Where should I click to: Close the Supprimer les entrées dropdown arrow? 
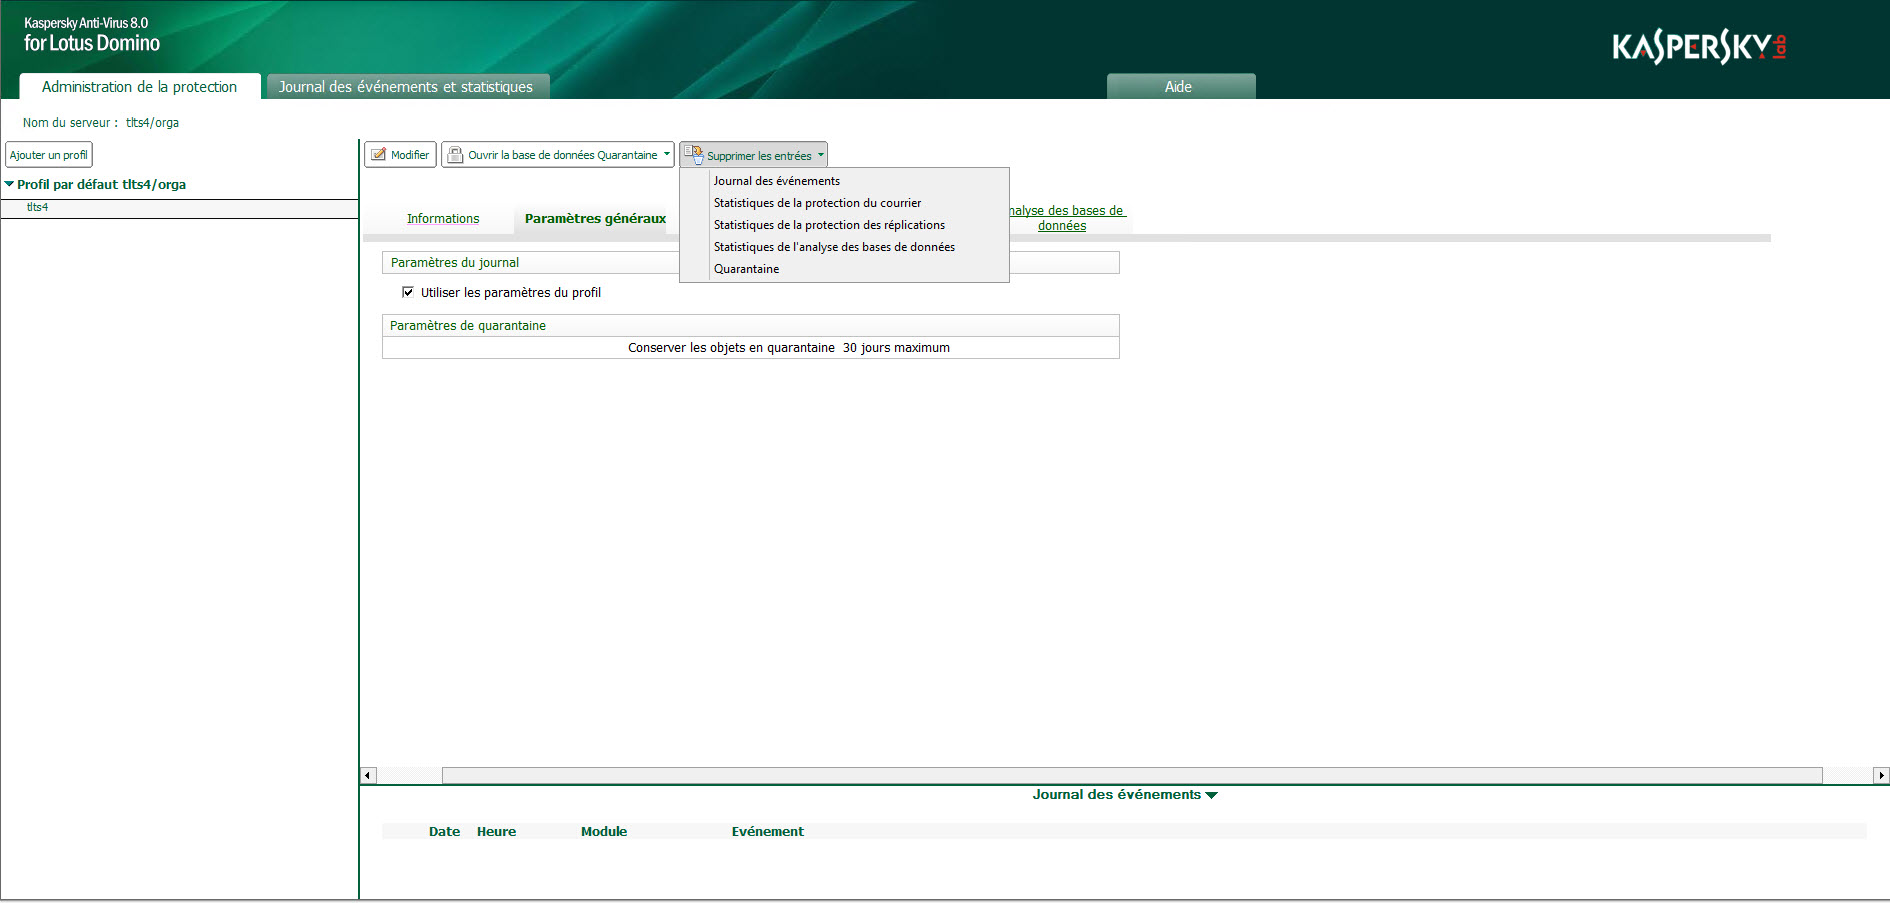tap(821, 155)
